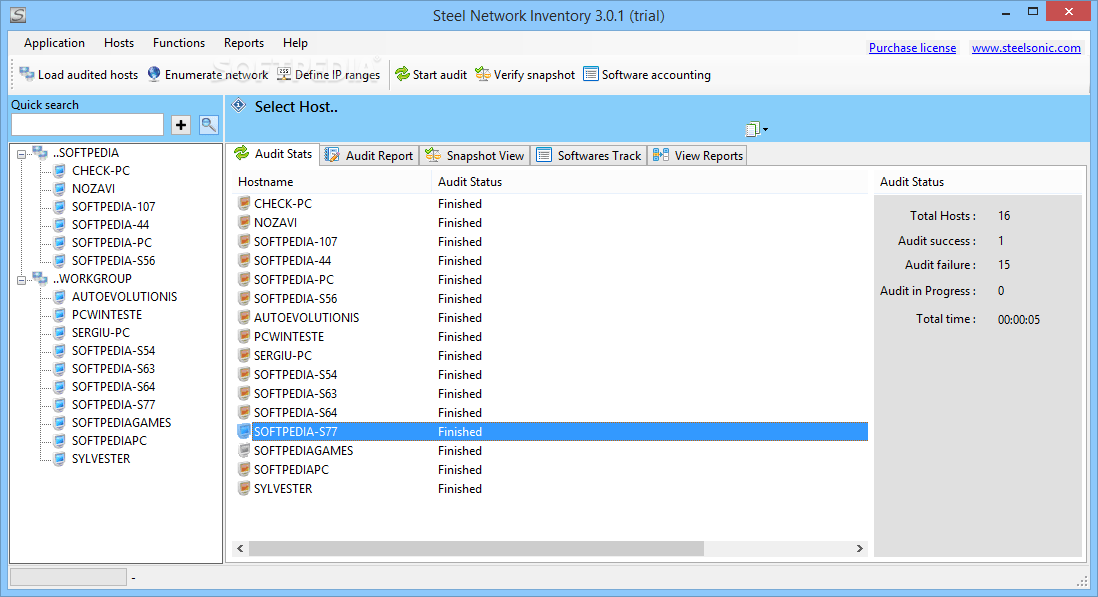Open Software accounting via its toolbar icon
This screenshot has height=597, width=1098.
tap(592, 74)
